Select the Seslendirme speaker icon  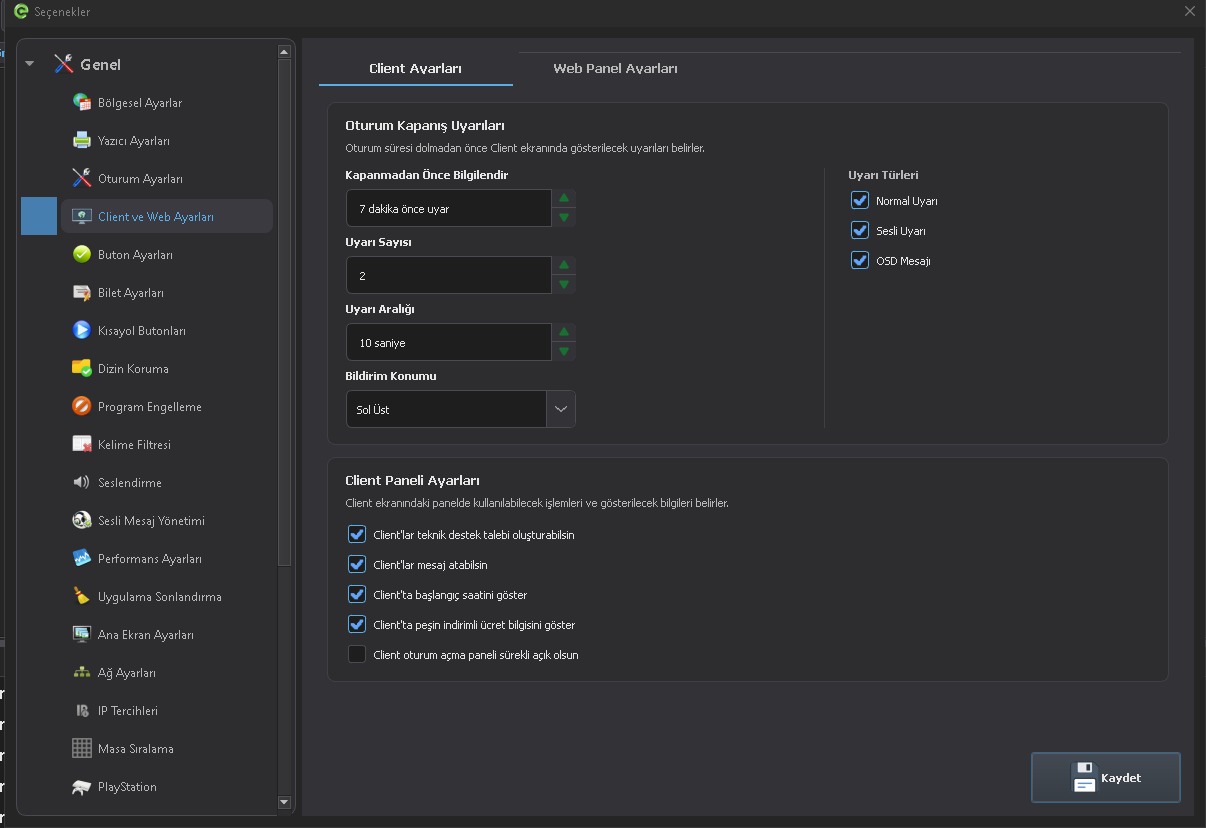82,482
